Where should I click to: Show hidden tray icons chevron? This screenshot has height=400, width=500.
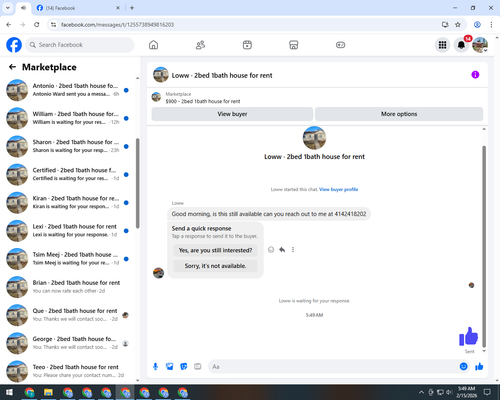pyautogui.click(x=421, y=392)
